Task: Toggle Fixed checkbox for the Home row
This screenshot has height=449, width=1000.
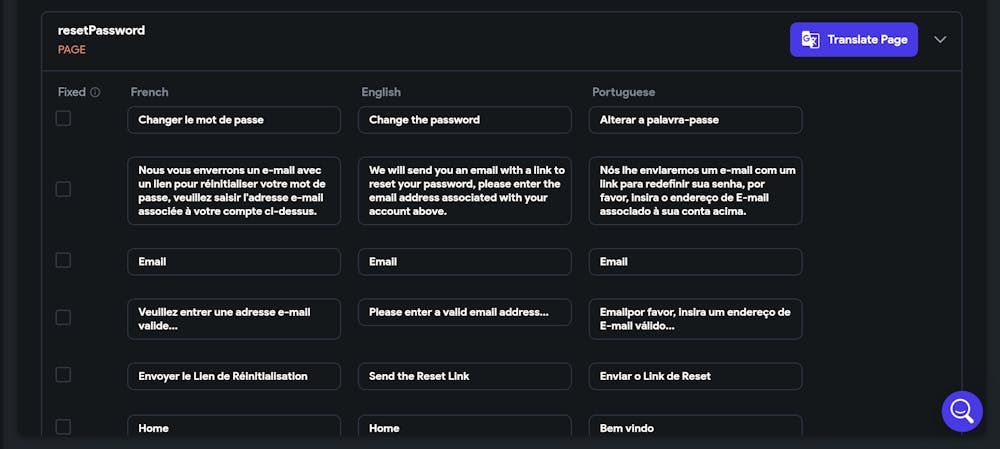Action: 63,427
